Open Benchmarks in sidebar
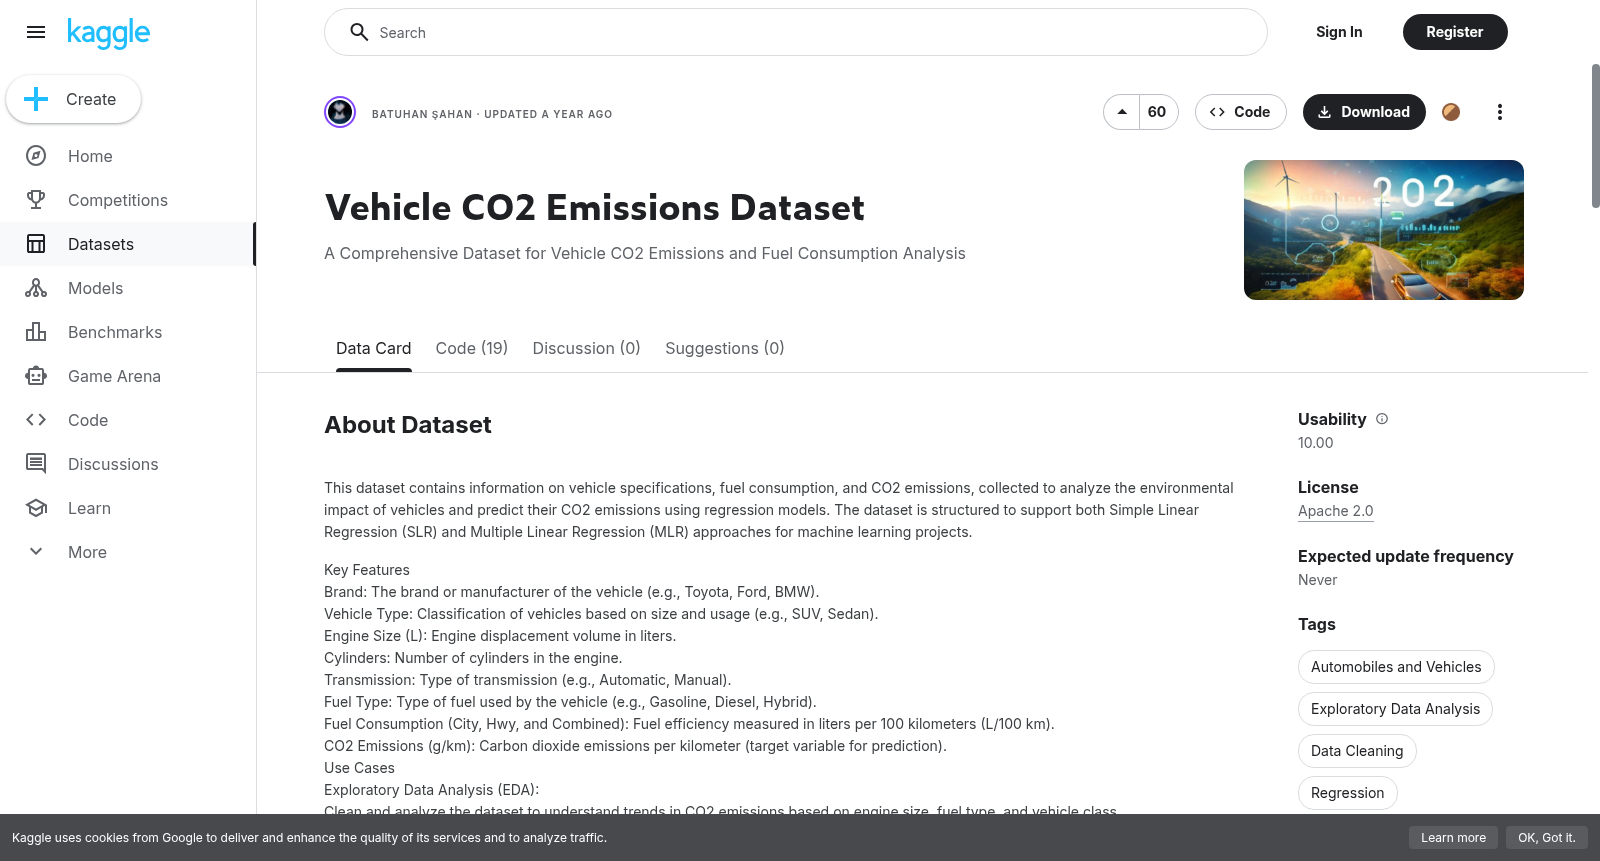Viewport: 1600px width, 861px height. pyautogui.click(x=115, y=332)
